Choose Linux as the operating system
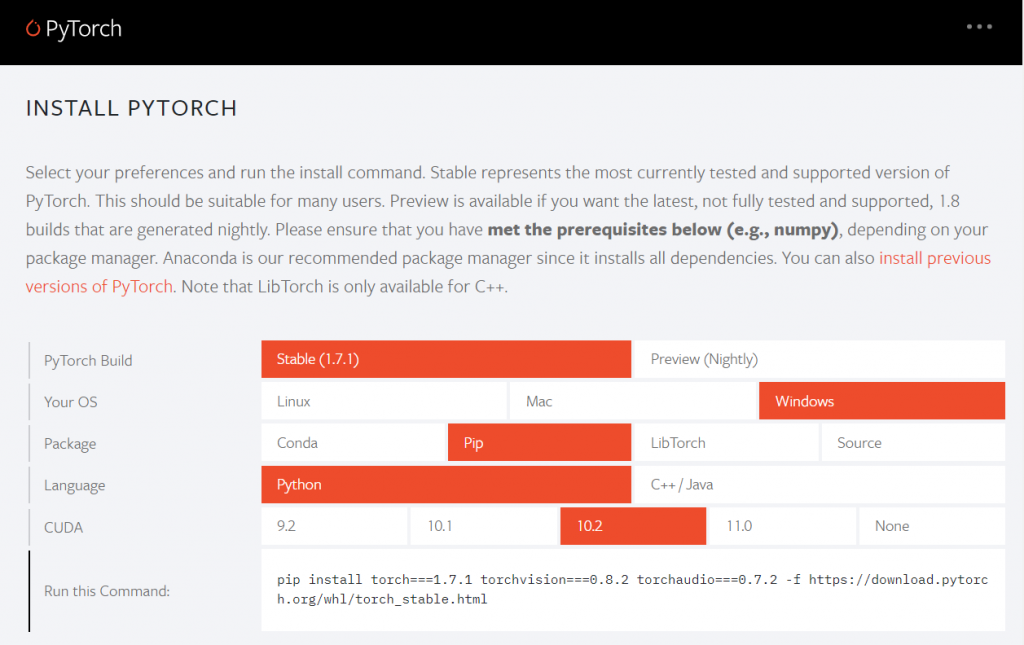1024x645 pixels. point(383,400)
